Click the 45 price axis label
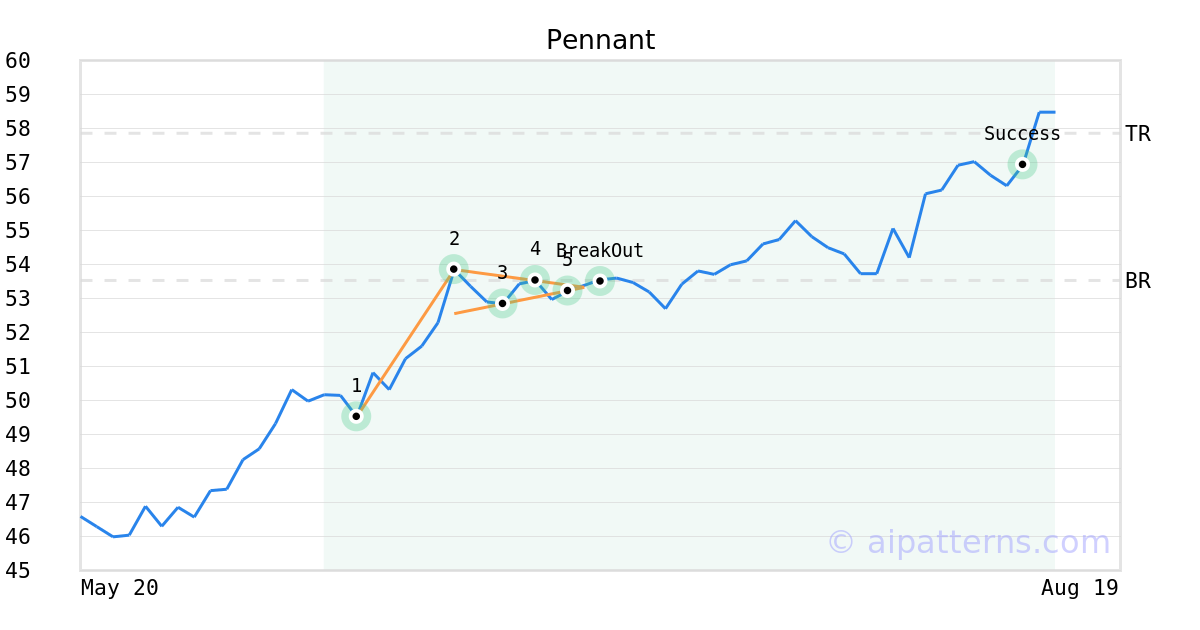 coord(18,571)
